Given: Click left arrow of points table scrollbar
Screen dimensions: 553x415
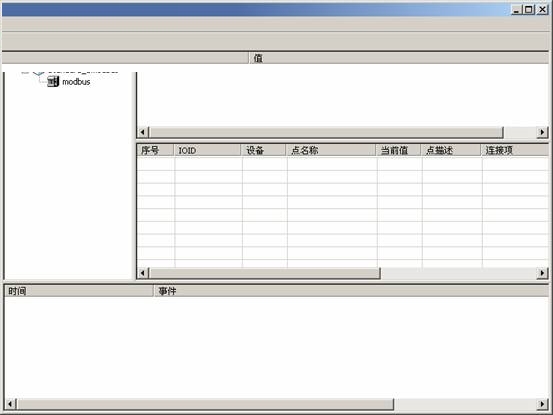Looking at the screenshot, I should [143, 273].
